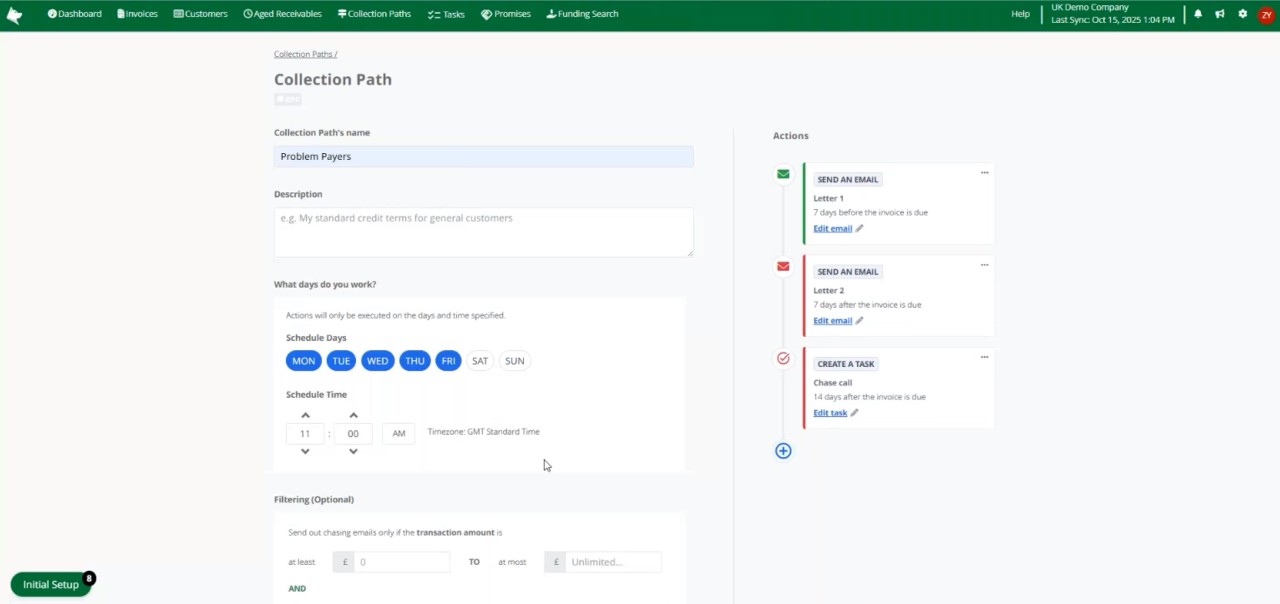Click the plus icon to add an action
The image size is (1280, 604).
783,451
